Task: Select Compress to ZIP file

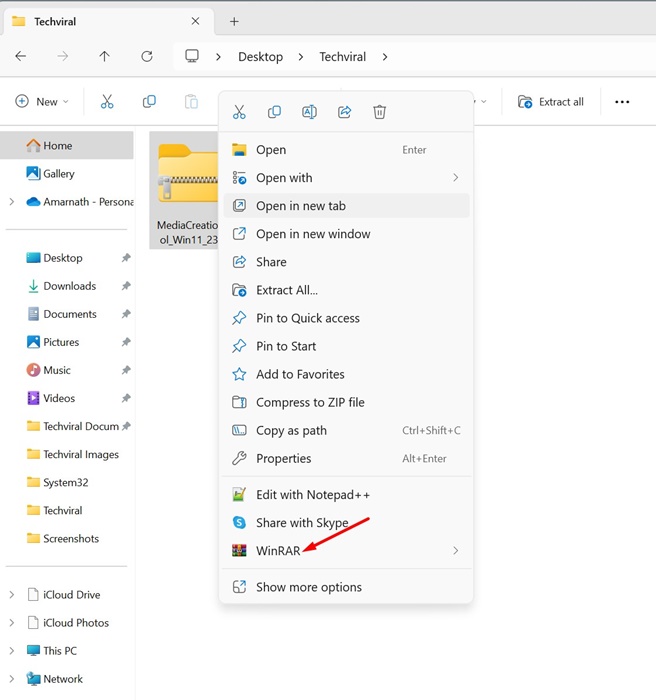Action: pos(346,402)
